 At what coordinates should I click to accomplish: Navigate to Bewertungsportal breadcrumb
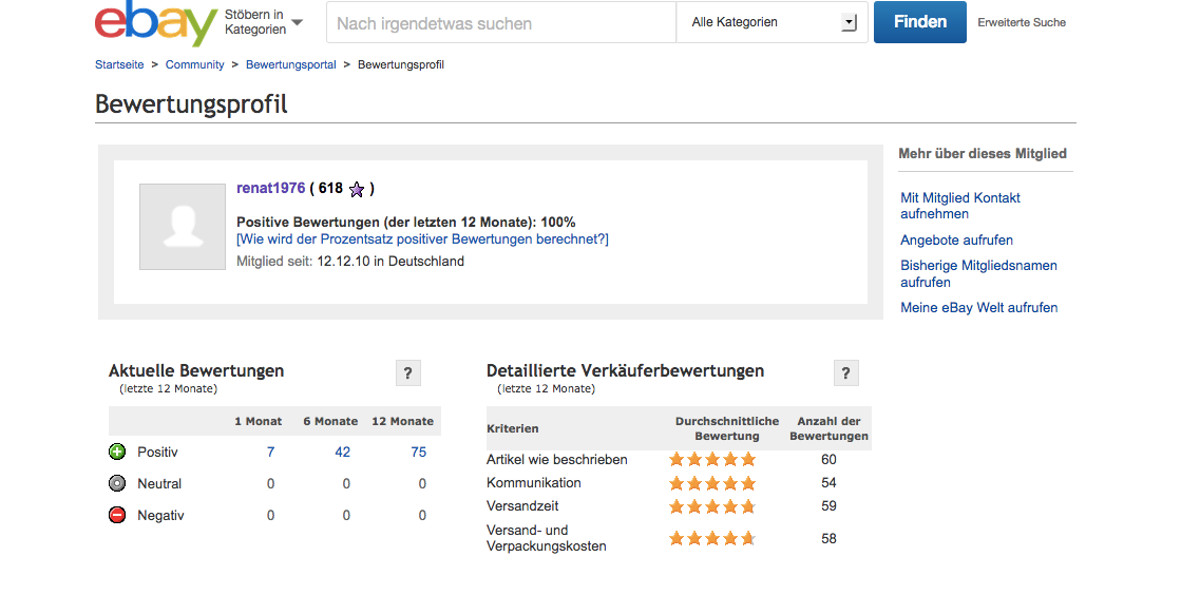pos(291,65)
